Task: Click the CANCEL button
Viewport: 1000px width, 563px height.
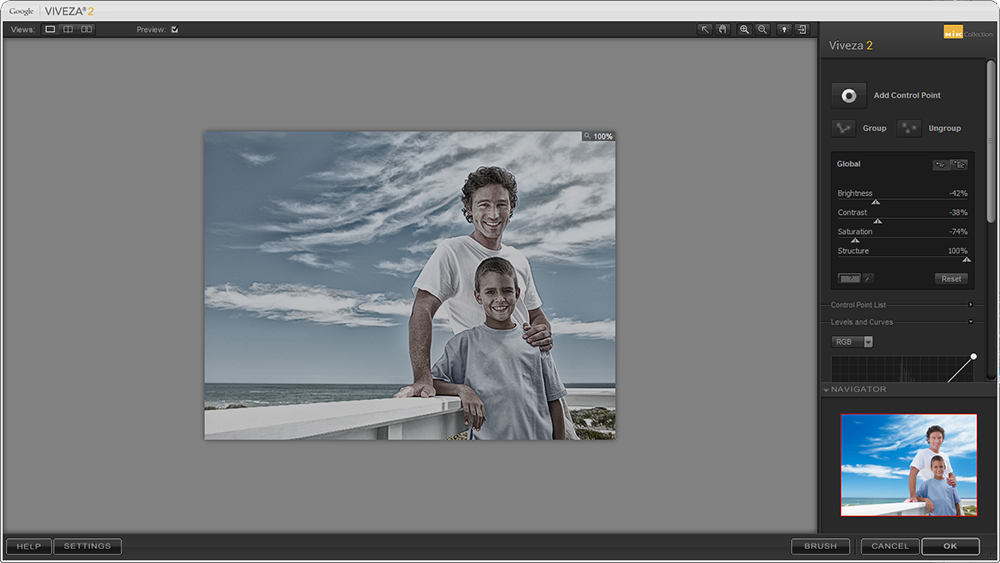Action: (890, 546)
